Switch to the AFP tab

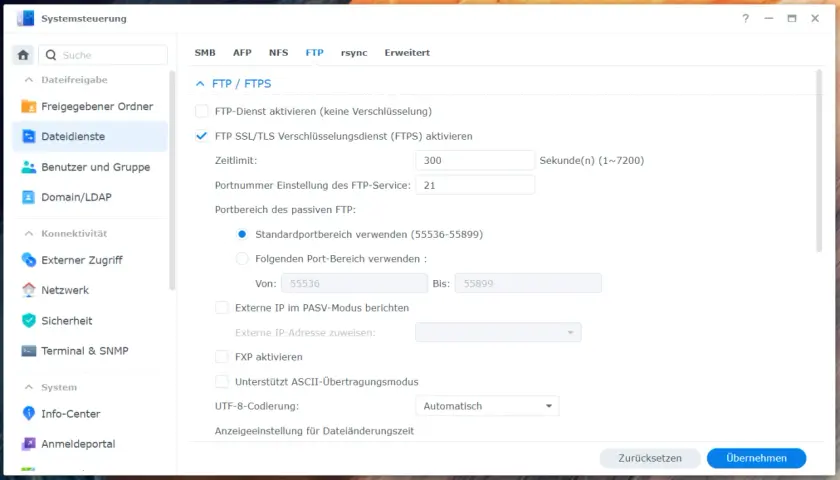click(x=242, y=52)
